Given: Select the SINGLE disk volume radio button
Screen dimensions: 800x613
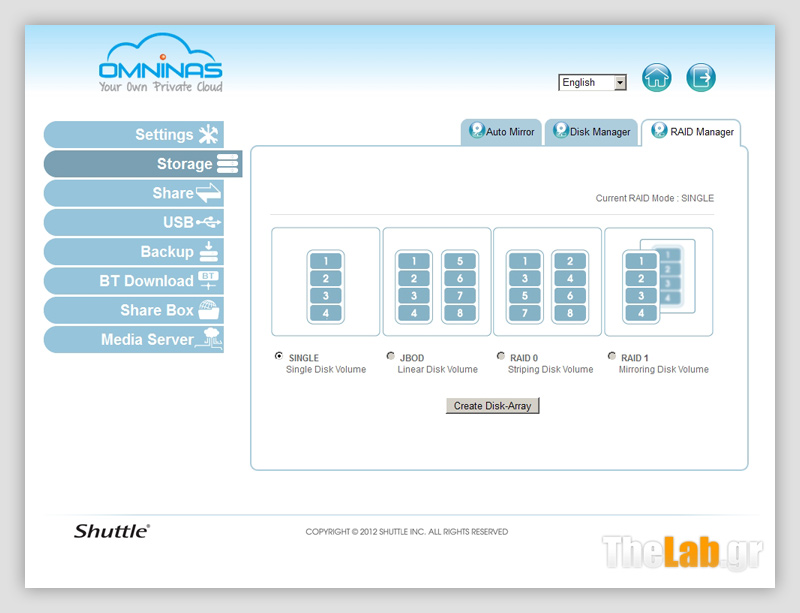Looking at the screenshot, I should 279,356.
